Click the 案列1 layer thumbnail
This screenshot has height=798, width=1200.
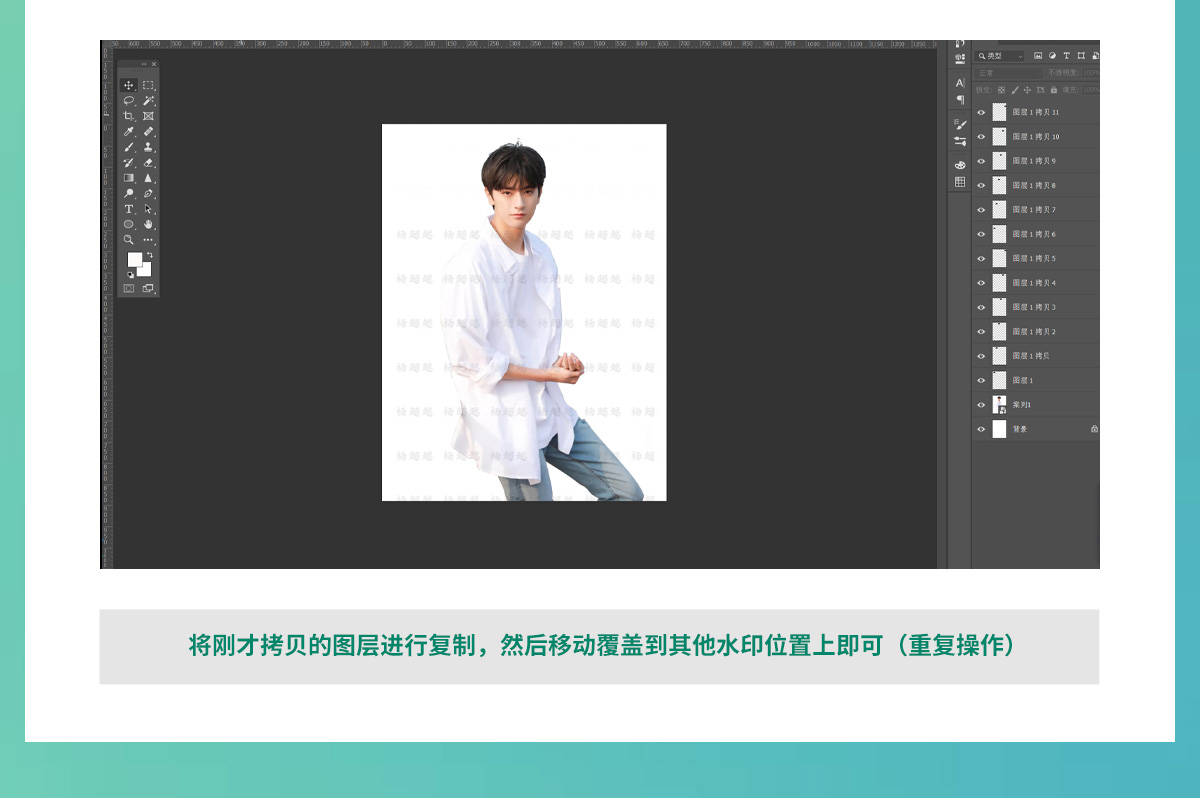(999, 405)
